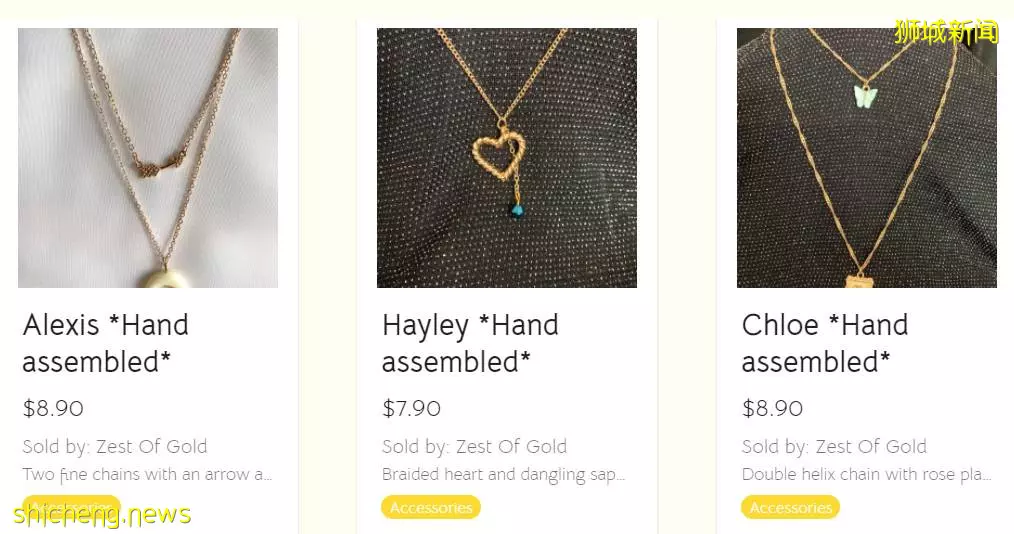The height and width of the screenshot is (534, 1014).
Task: Open seller Zest Of Gold under Chloe
Action: coord(870,446)
